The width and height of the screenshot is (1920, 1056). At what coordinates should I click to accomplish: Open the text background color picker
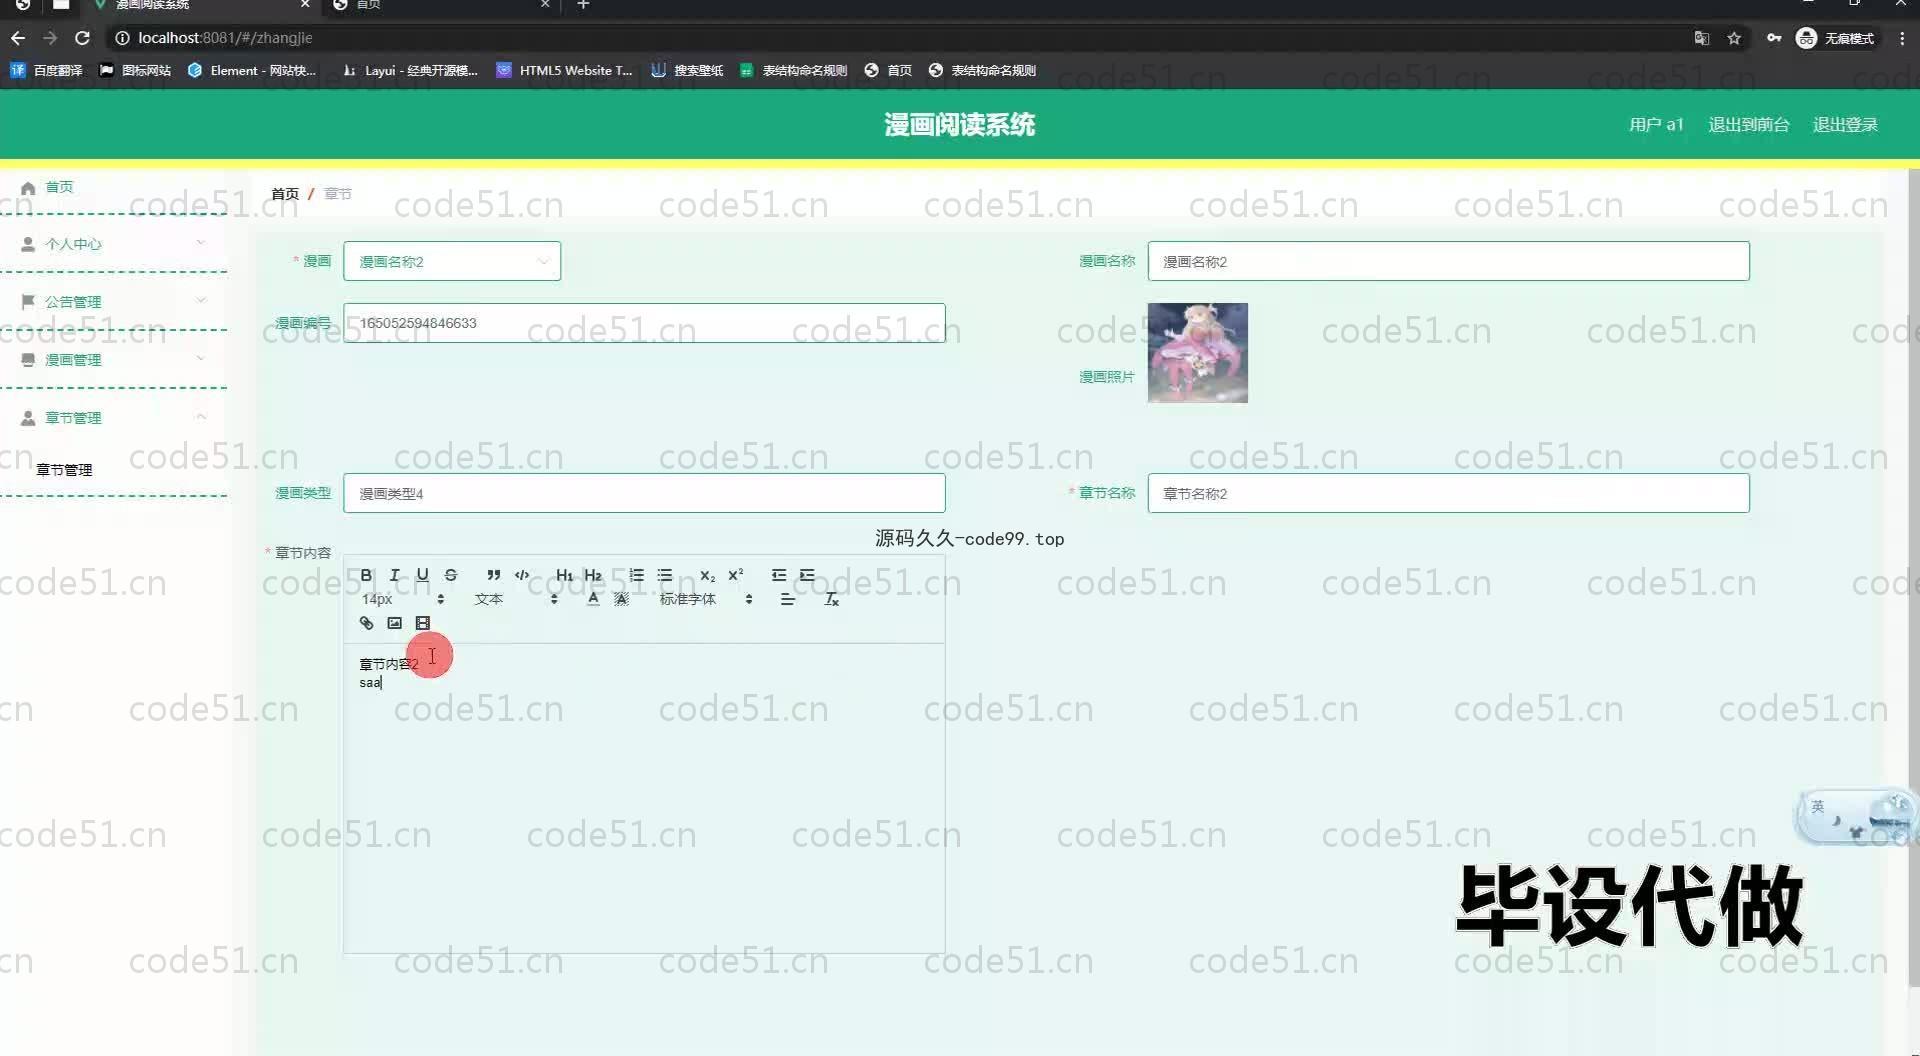[x=621, y=599]
